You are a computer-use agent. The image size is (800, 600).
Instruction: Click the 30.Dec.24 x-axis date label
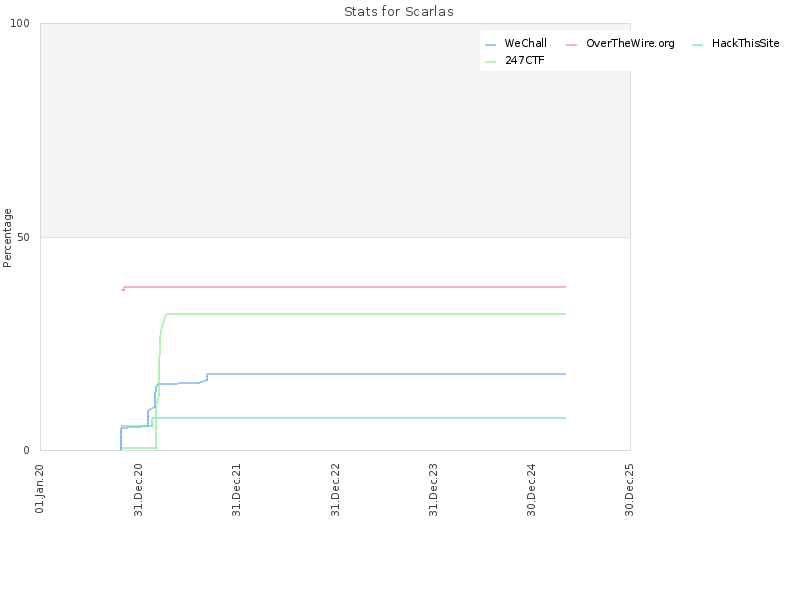[531, 490]
